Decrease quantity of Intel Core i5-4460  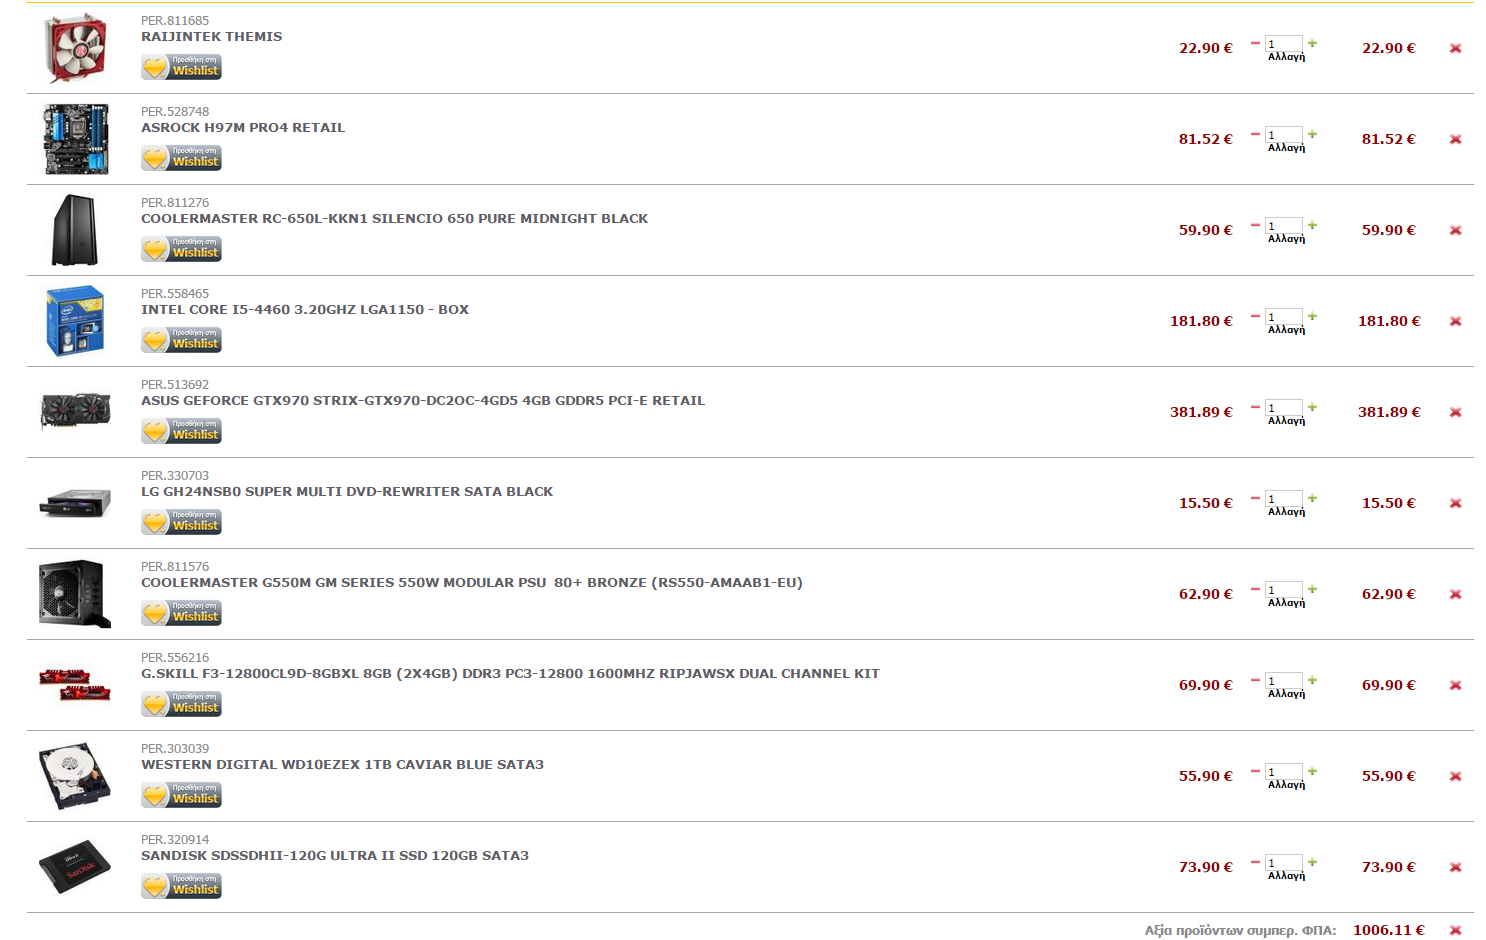tap(1255, 316)
